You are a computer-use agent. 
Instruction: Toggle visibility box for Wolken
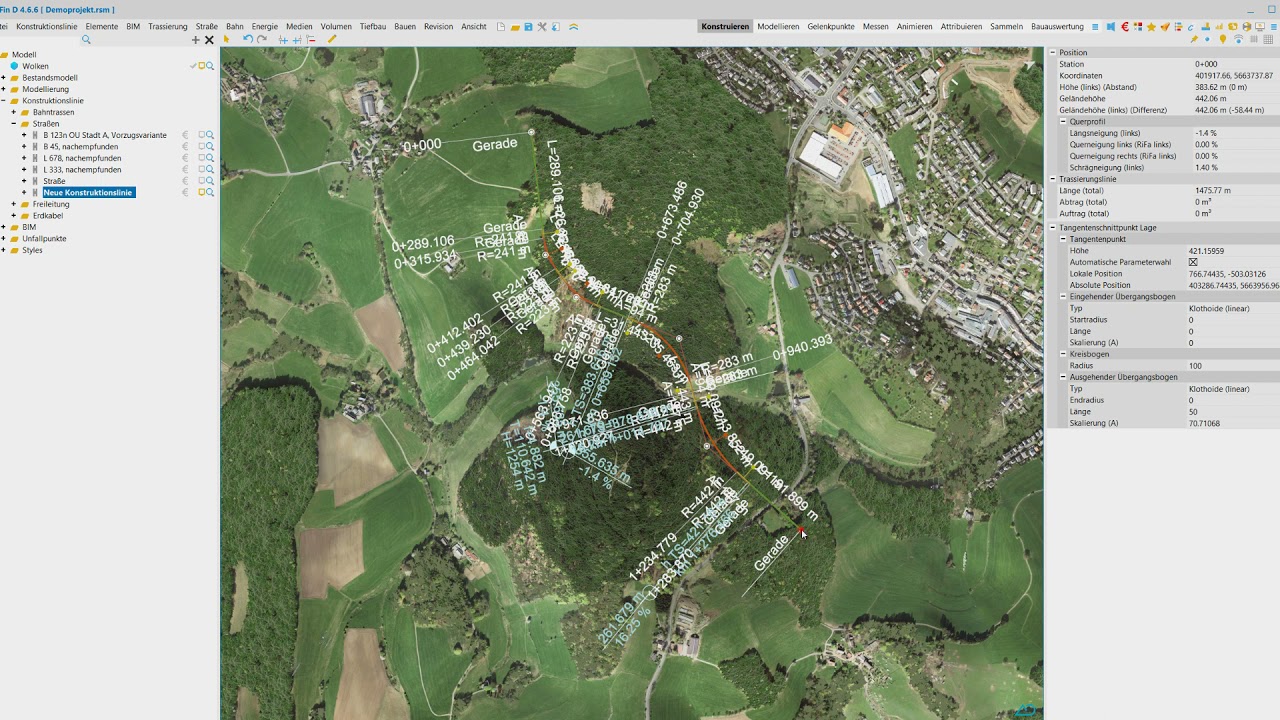(x=202, y=66)
